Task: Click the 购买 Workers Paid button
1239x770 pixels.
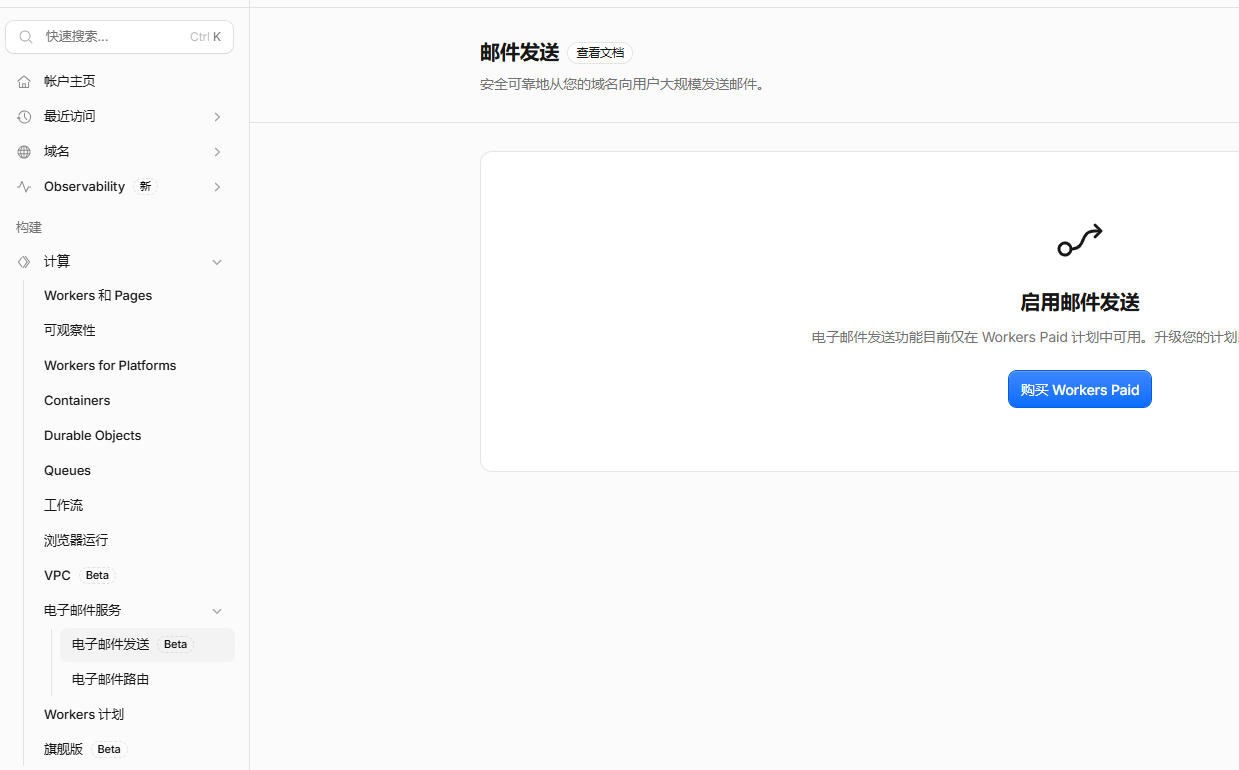Action: point(1080,389)
